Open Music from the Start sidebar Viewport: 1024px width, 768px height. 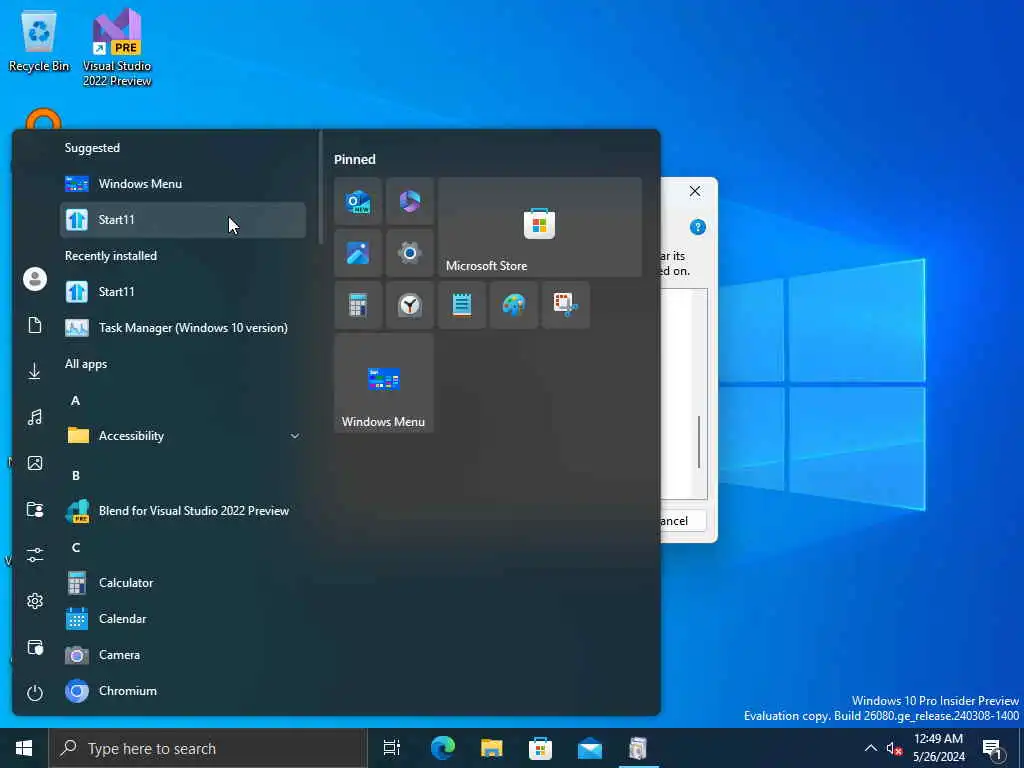point(35,417)
